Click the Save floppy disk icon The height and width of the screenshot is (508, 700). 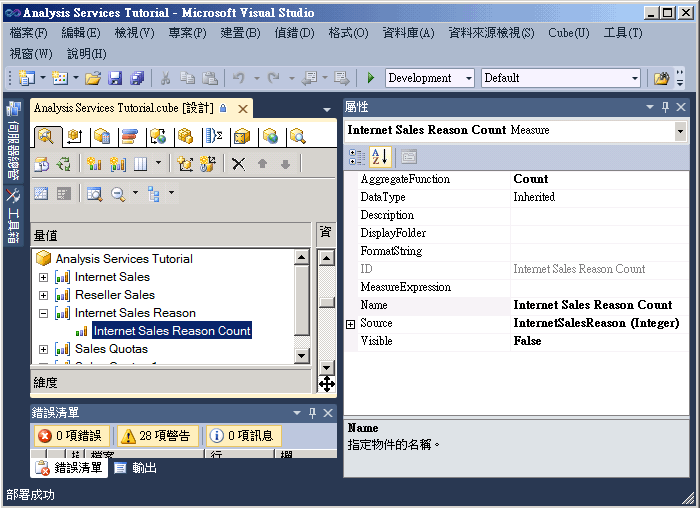pos(116,78)
